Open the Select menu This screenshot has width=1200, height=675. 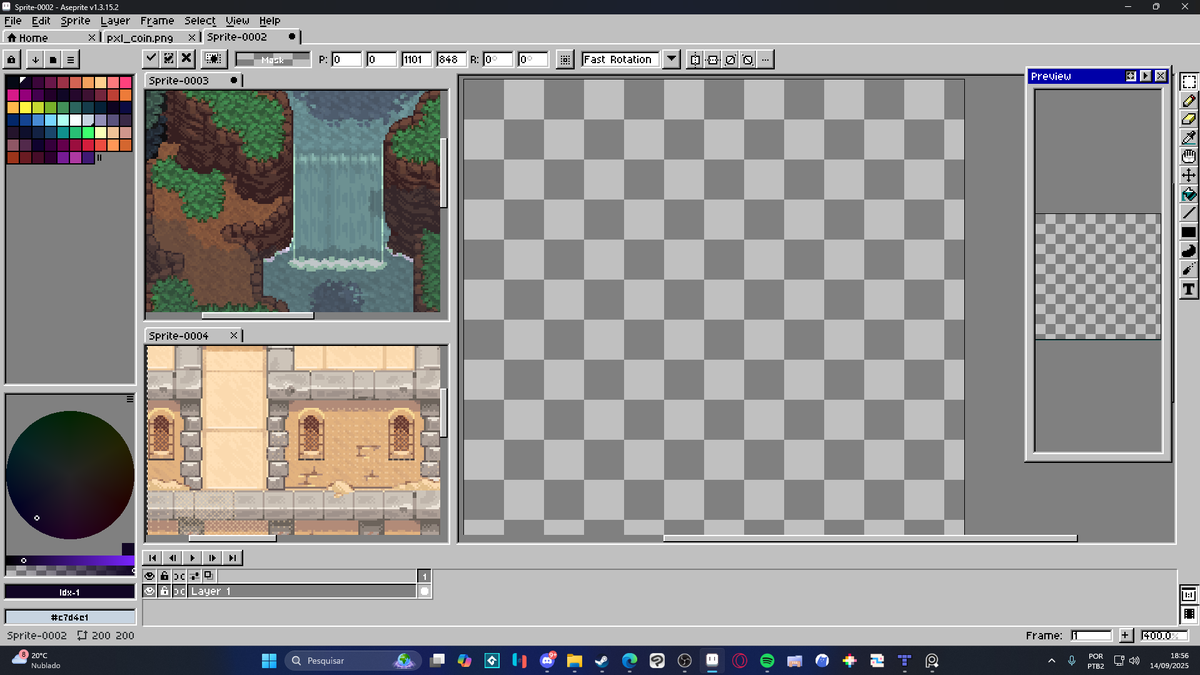coord(200,20)
